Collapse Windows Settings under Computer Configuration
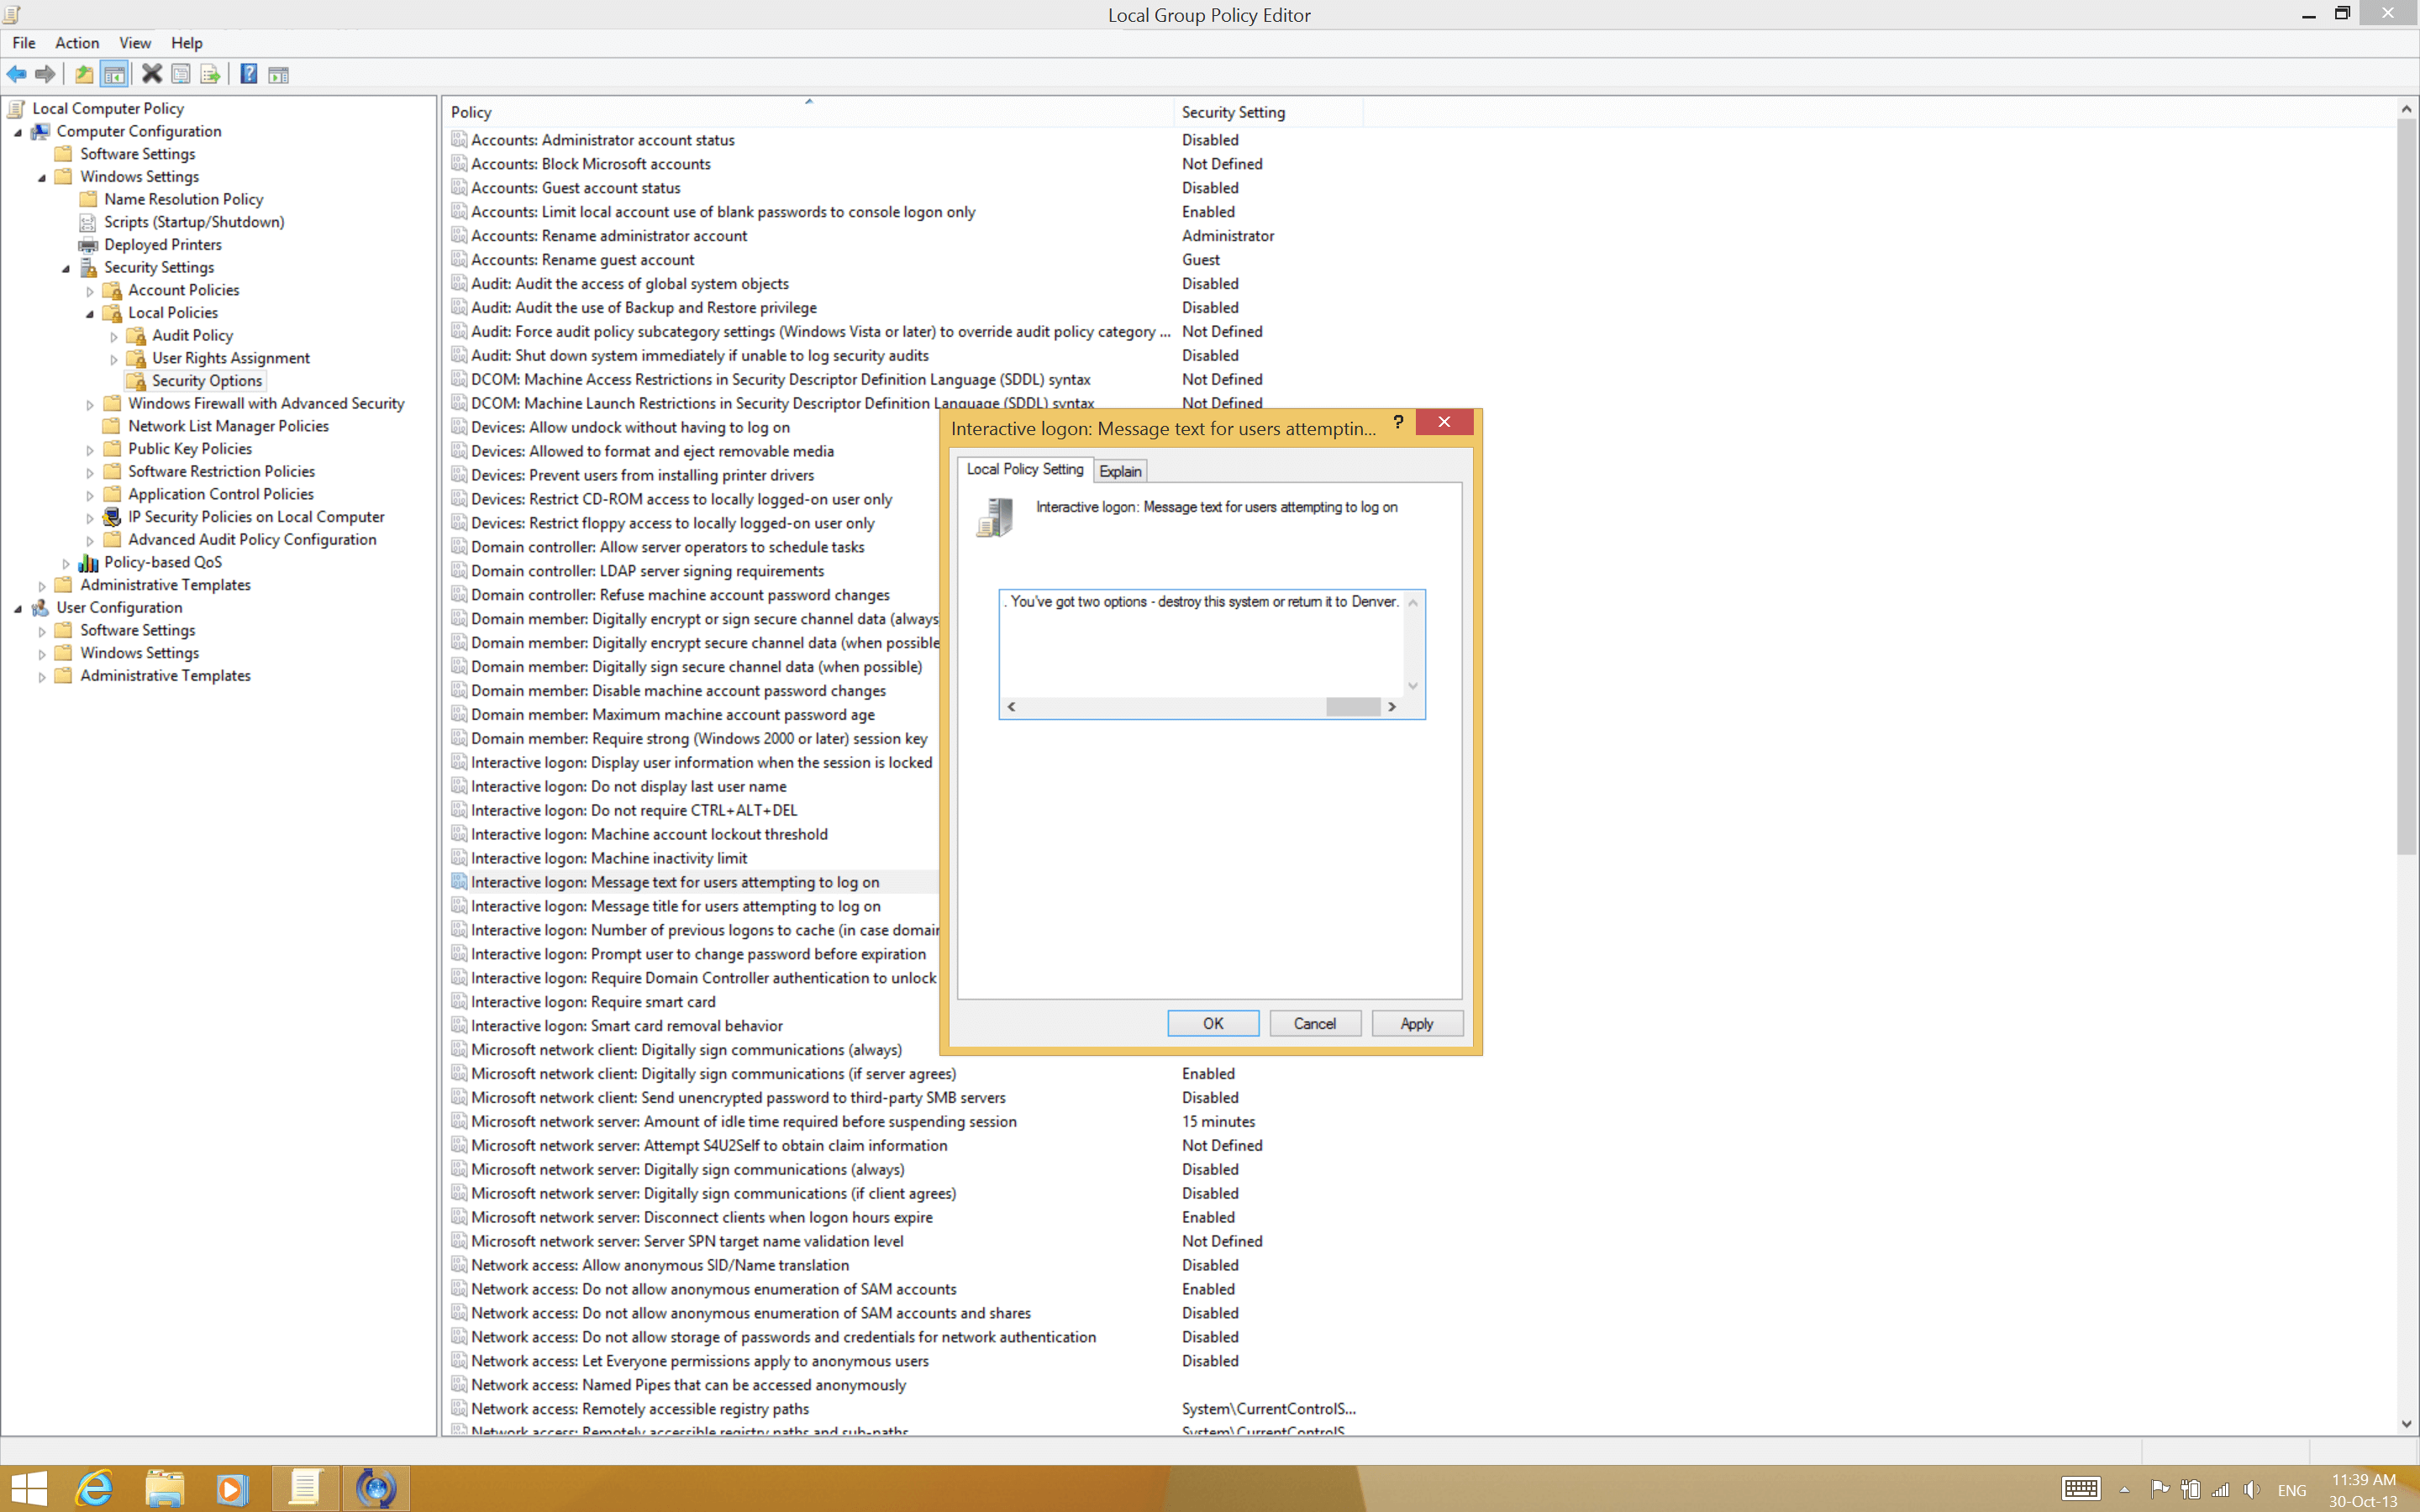 pos(42,177)
